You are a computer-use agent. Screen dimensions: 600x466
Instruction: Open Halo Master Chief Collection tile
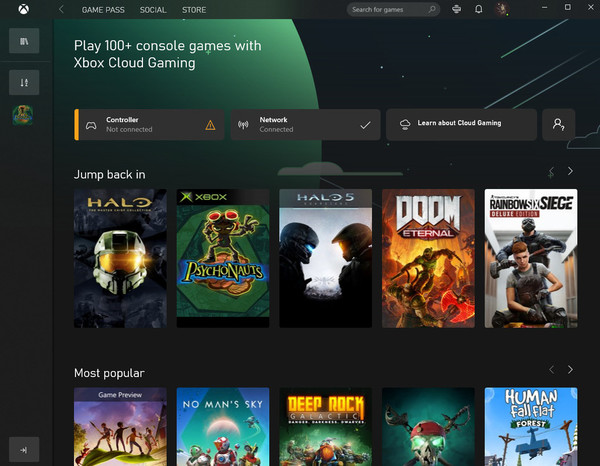pyautogui.click(x=120, y=258)
